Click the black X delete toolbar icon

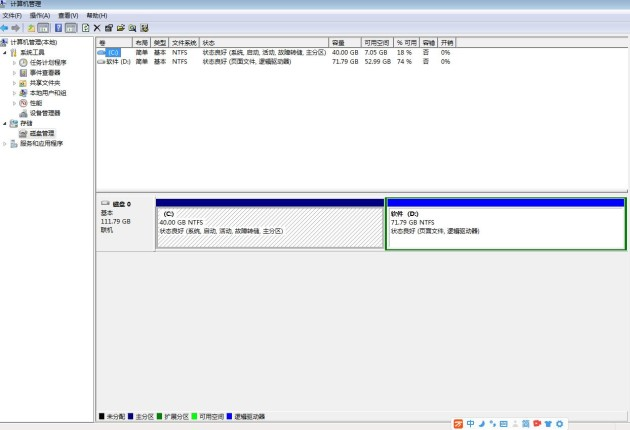click(x=97, y=28)
